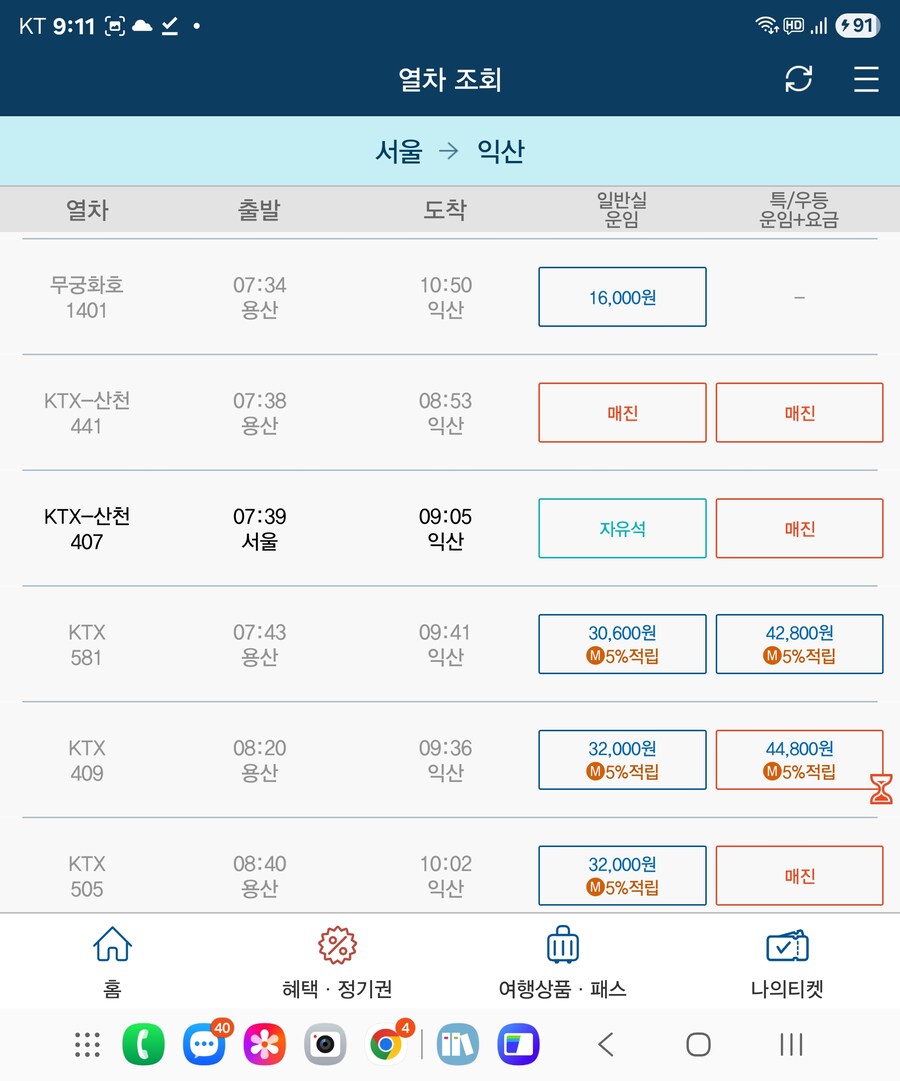Open the purple window app icon
900x1081 pixels.
point(519,1044)
